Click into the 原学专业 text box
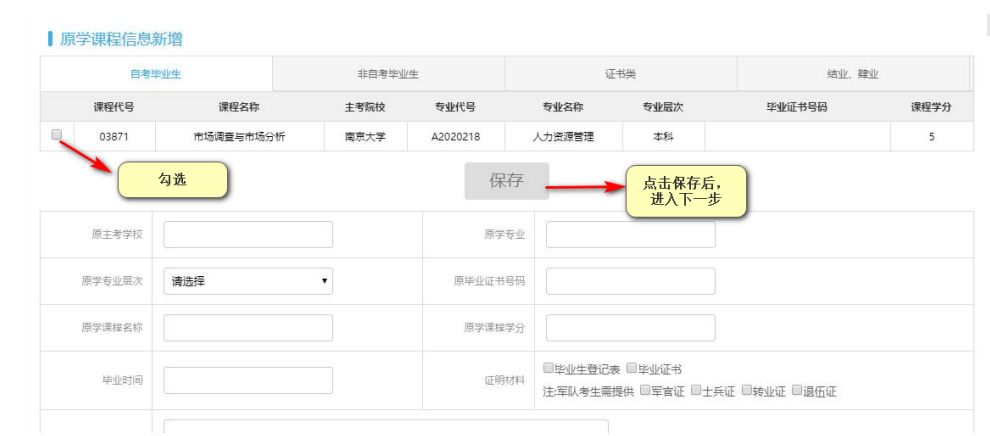The width and height of the screenshot is (990, 436). pos(630,235)
